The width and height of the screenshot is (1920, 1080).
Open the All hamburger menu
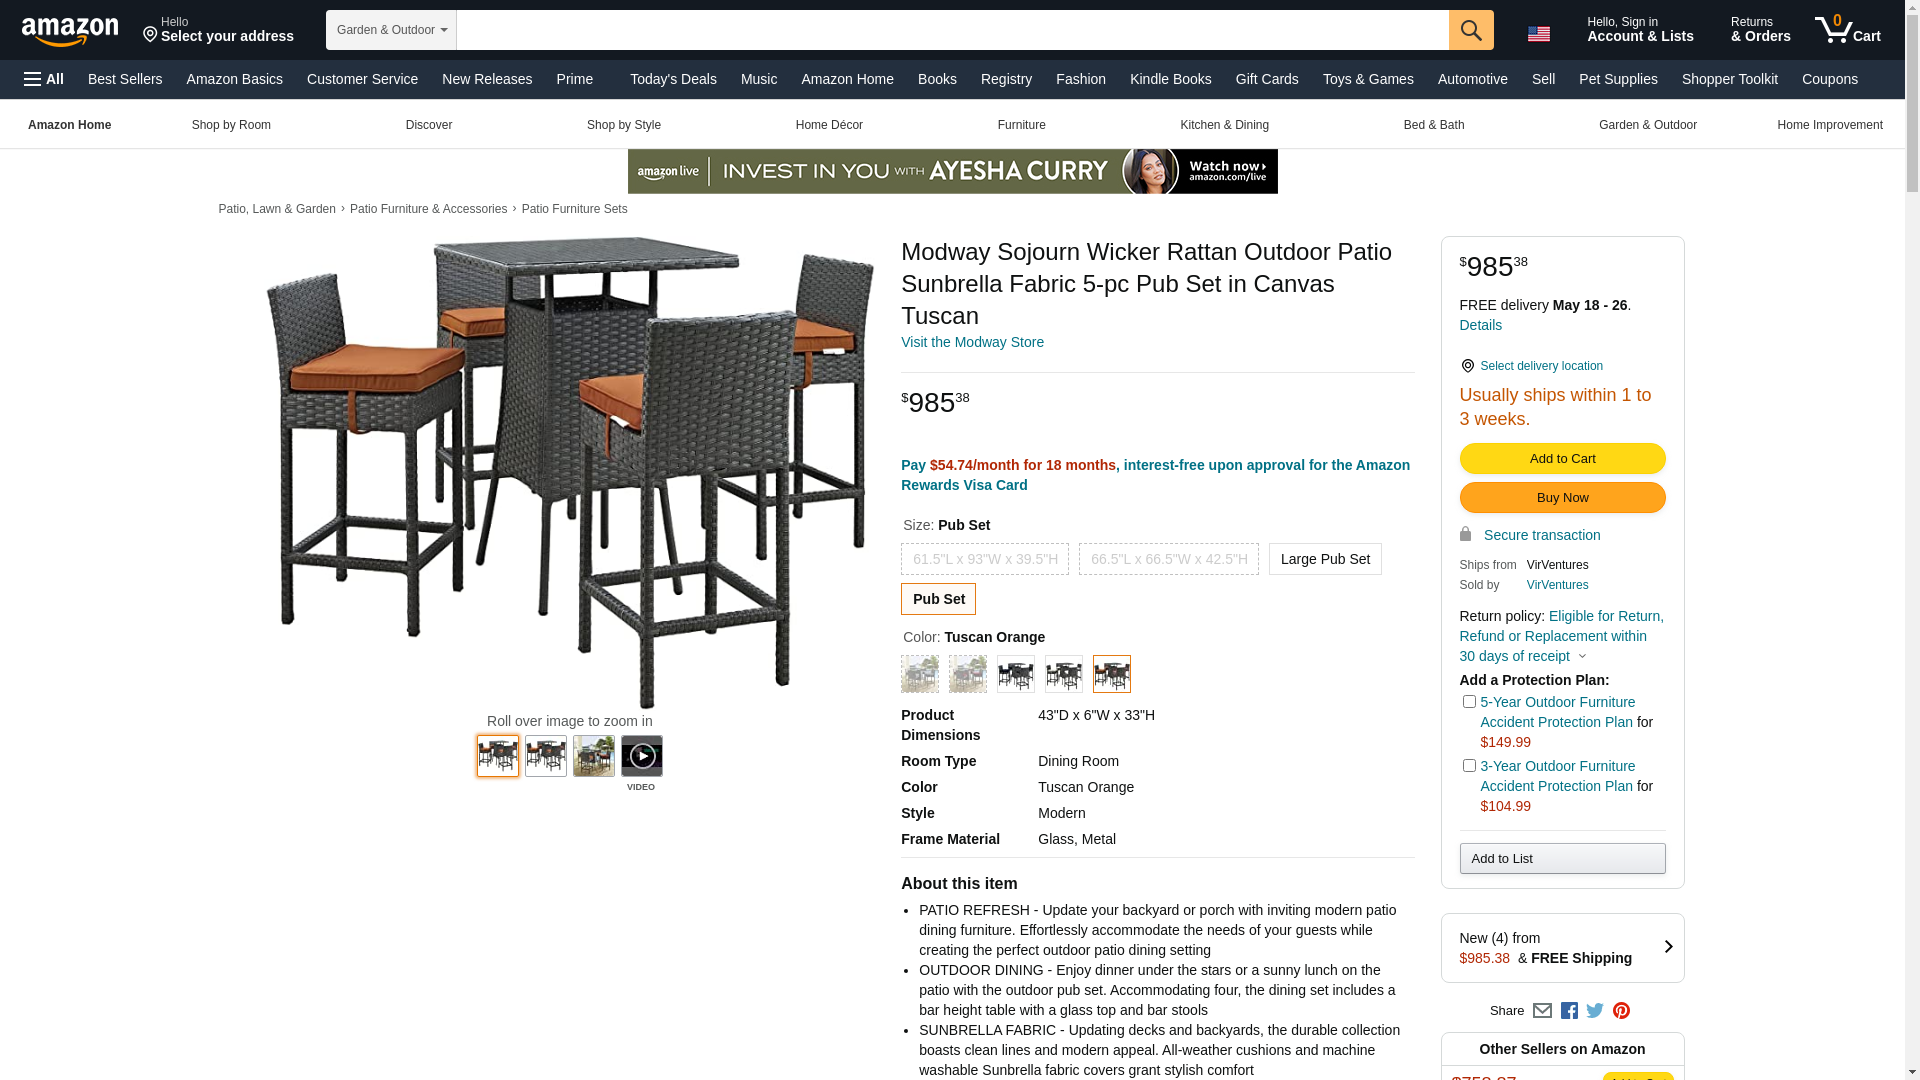click(44, 79)
